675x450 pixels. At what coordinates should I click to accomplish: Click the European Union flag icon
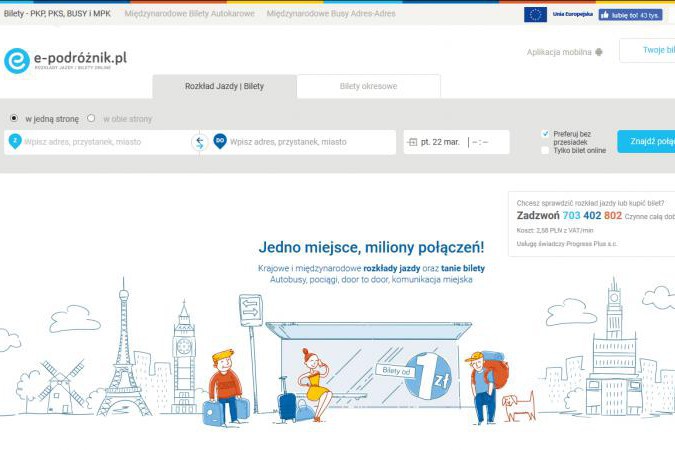coord(535,14)
